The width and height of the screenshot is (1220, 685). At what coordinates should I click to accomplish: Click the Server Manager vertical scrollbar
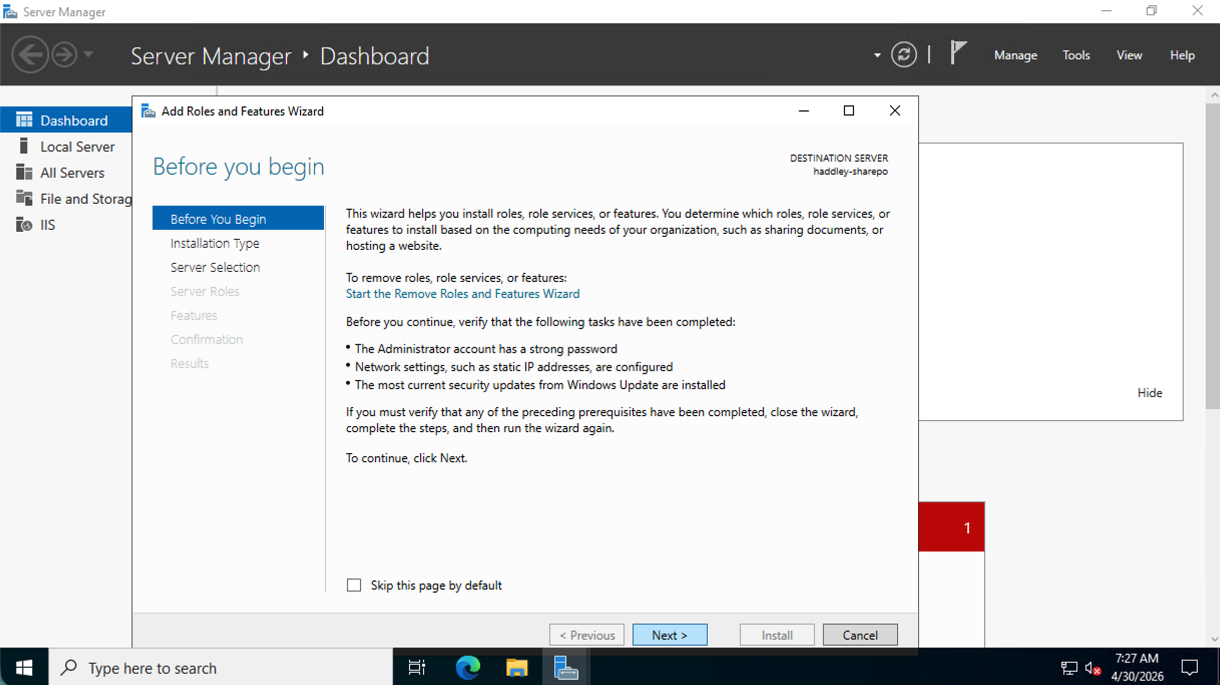click(x=1213, y=255)
